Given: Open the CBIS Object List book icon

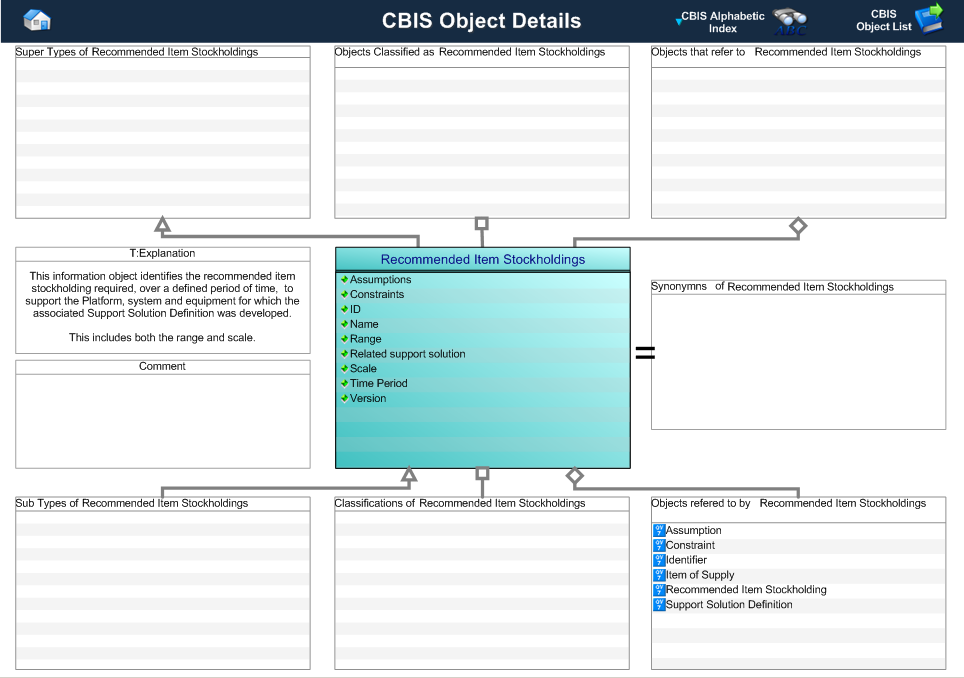Looking at the screenshot, I should 930,19.
